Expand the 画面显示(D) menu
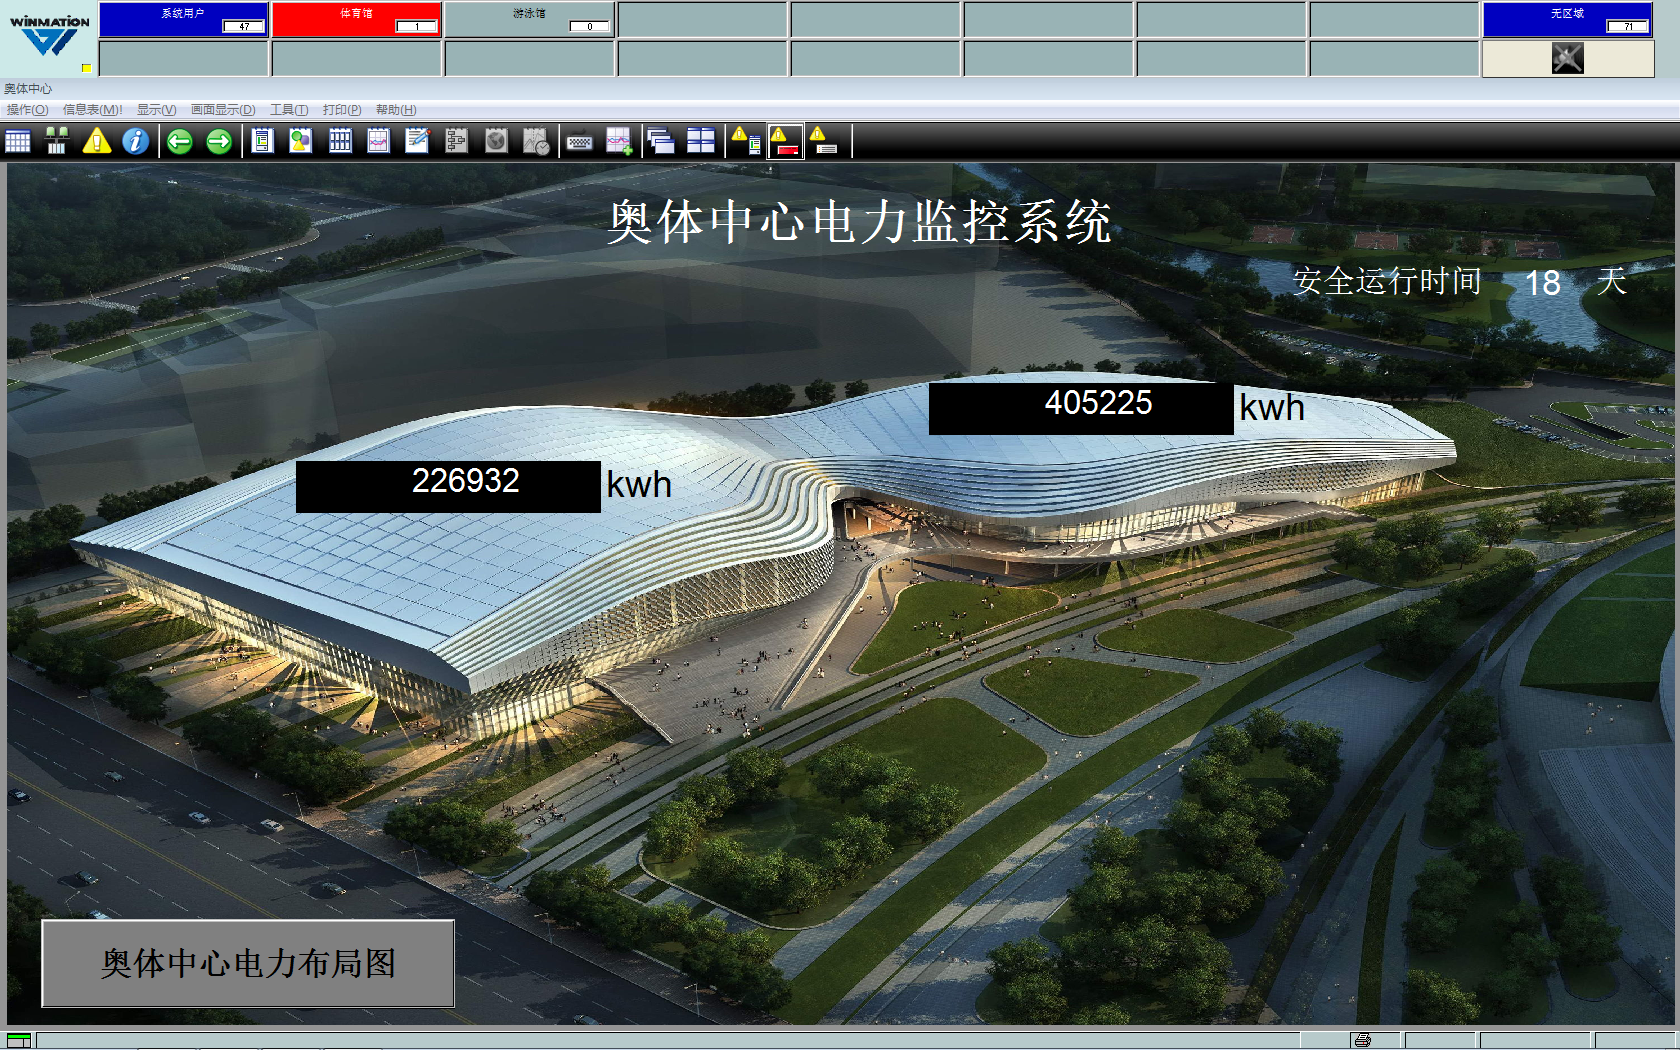This screenshot has width=1680, height=1050. click(223, 110)
